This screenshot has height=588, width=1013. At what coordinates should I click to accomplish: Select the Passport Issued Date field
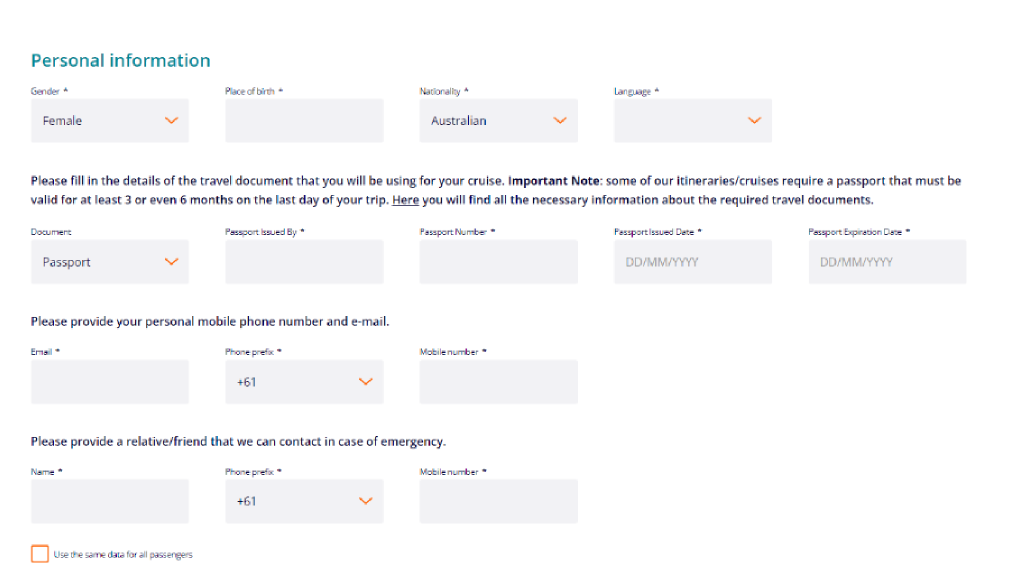click(692, 262)
